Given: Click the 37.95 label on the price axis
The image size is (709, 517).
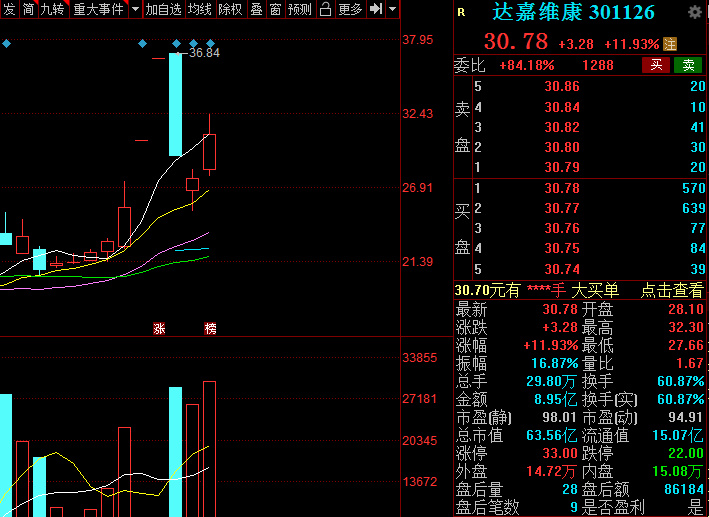Looking at the screenshot, I should tap(418, 40).
